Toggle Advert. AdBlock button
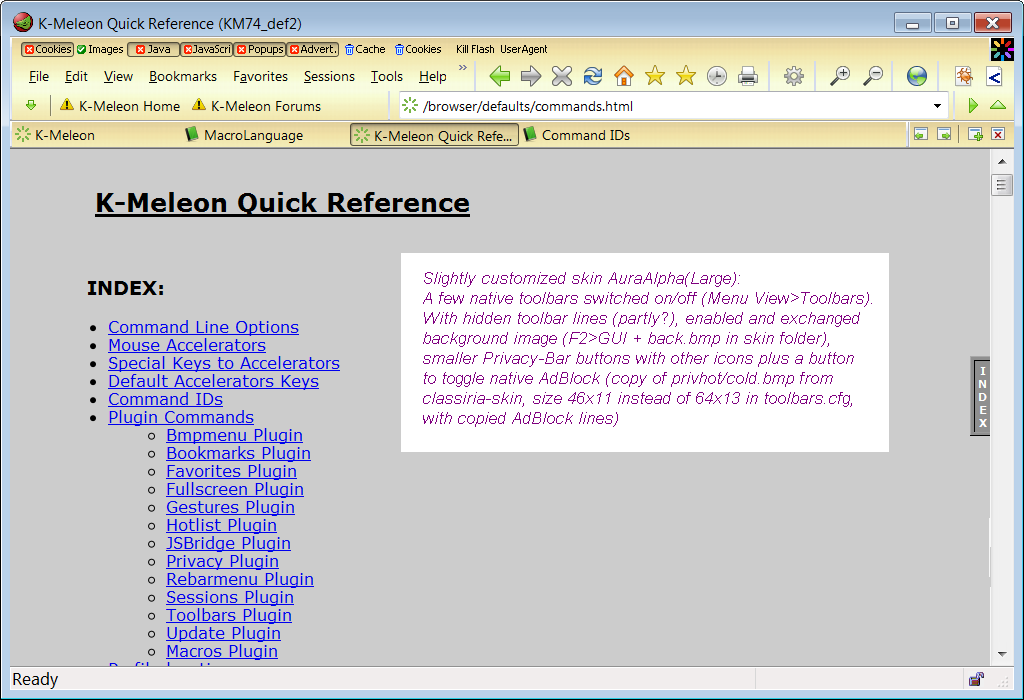 pyautogui.click(x=313, y=49)
